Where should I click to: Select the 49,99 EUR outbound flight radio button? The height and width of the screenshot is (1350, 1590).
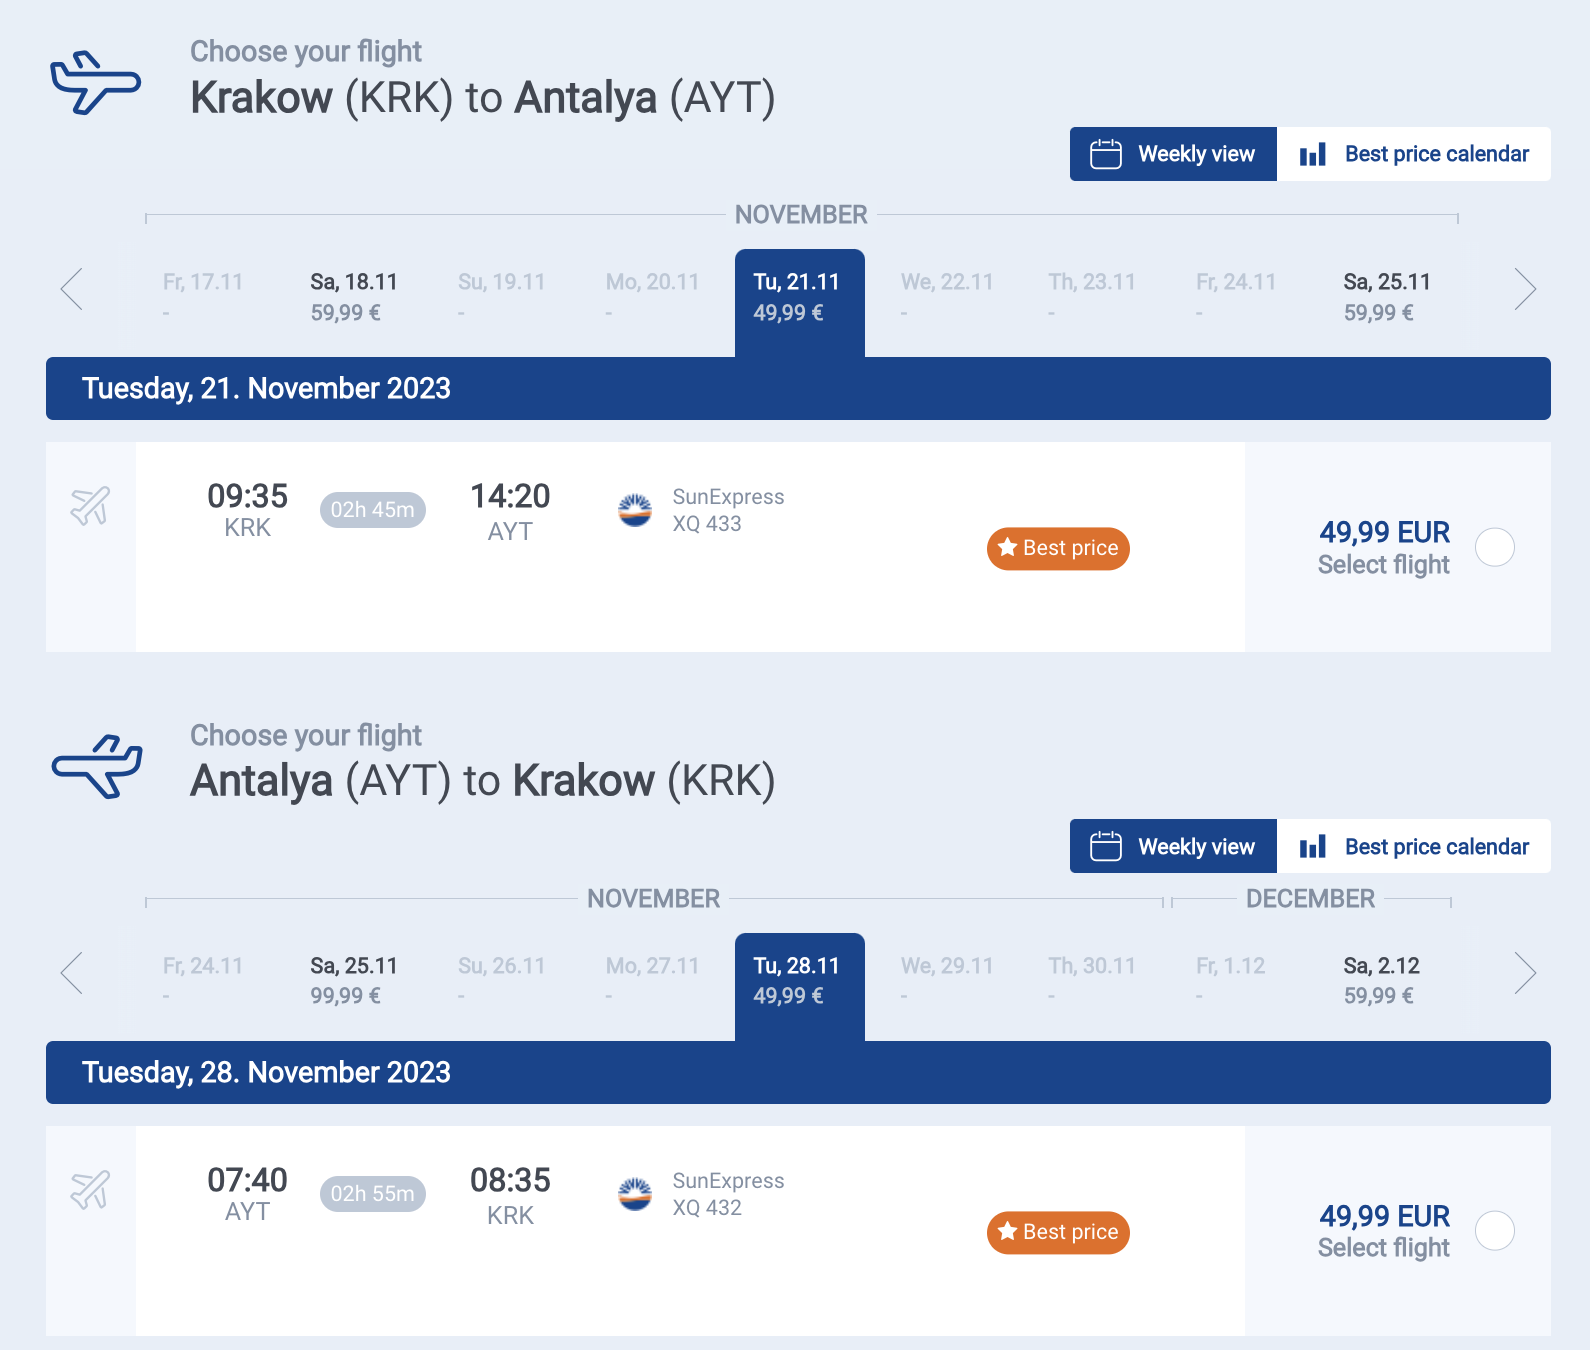[x=1495, y=547]
